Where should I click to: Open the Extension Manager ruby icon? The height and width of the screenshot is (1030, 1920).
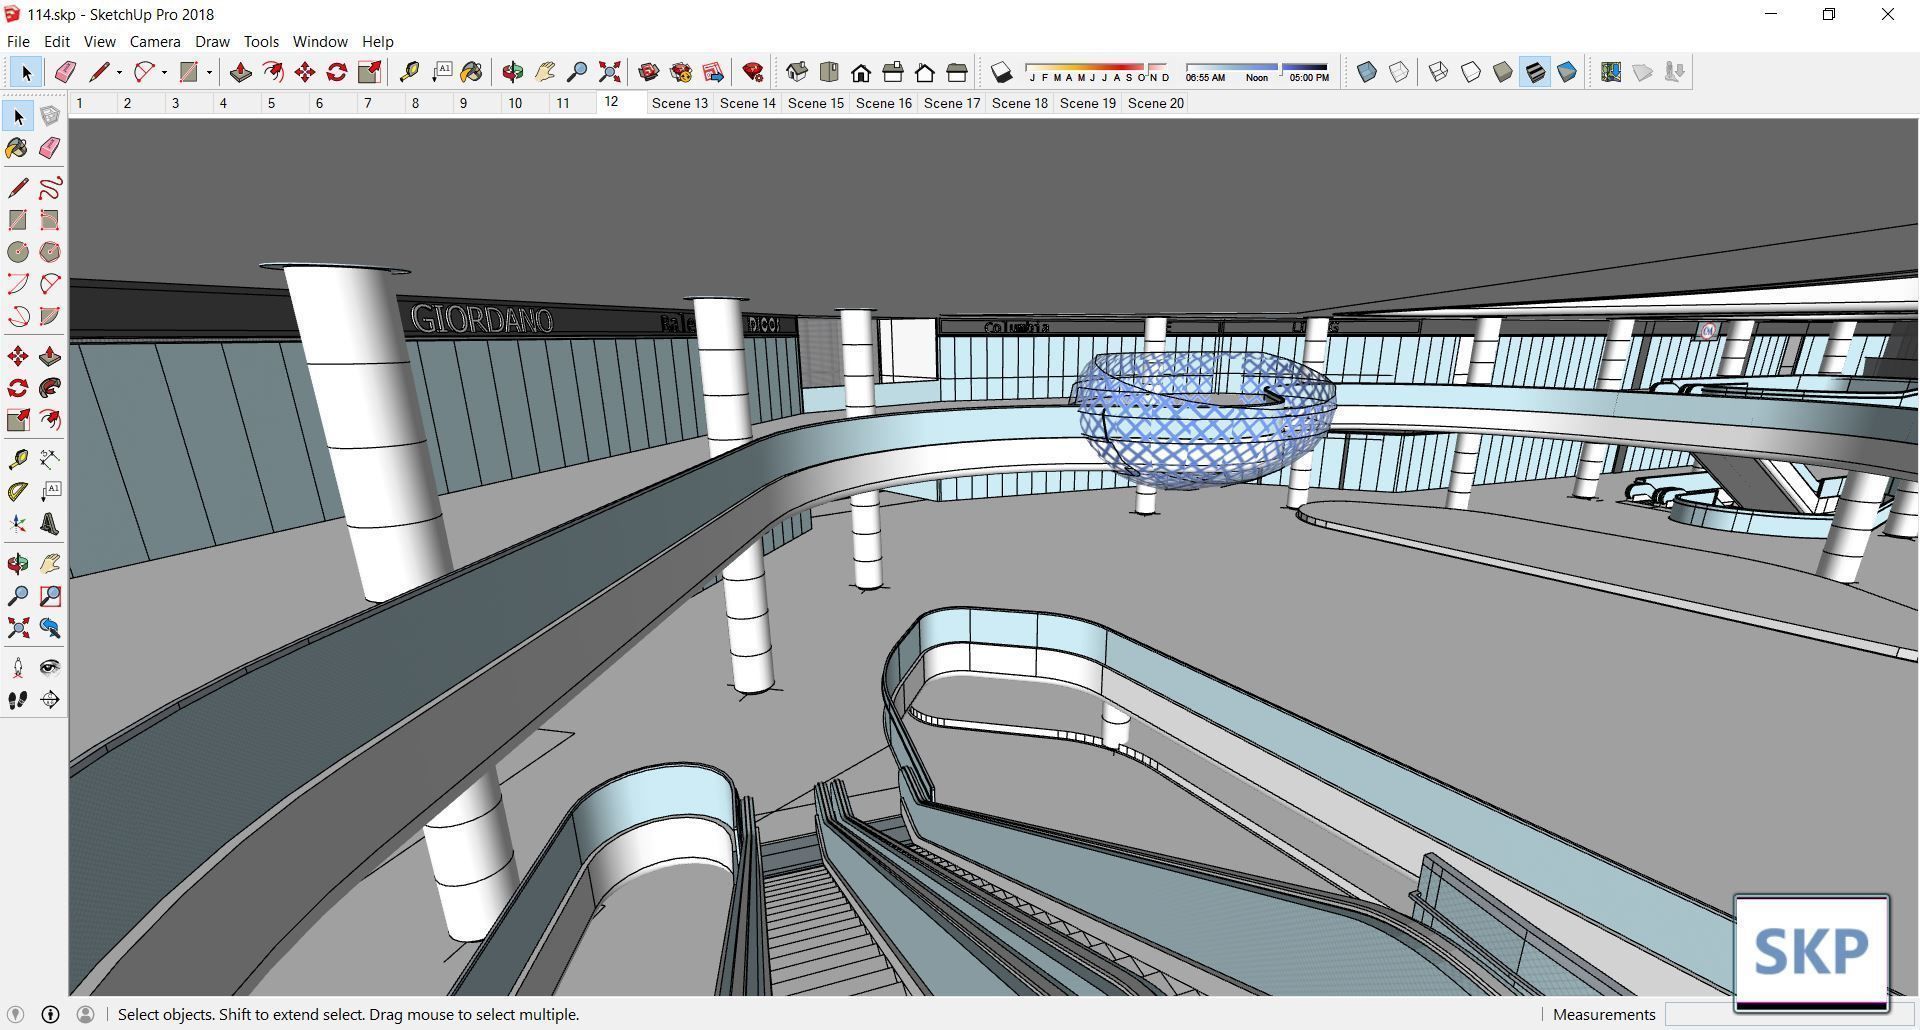tap(753, 72)
